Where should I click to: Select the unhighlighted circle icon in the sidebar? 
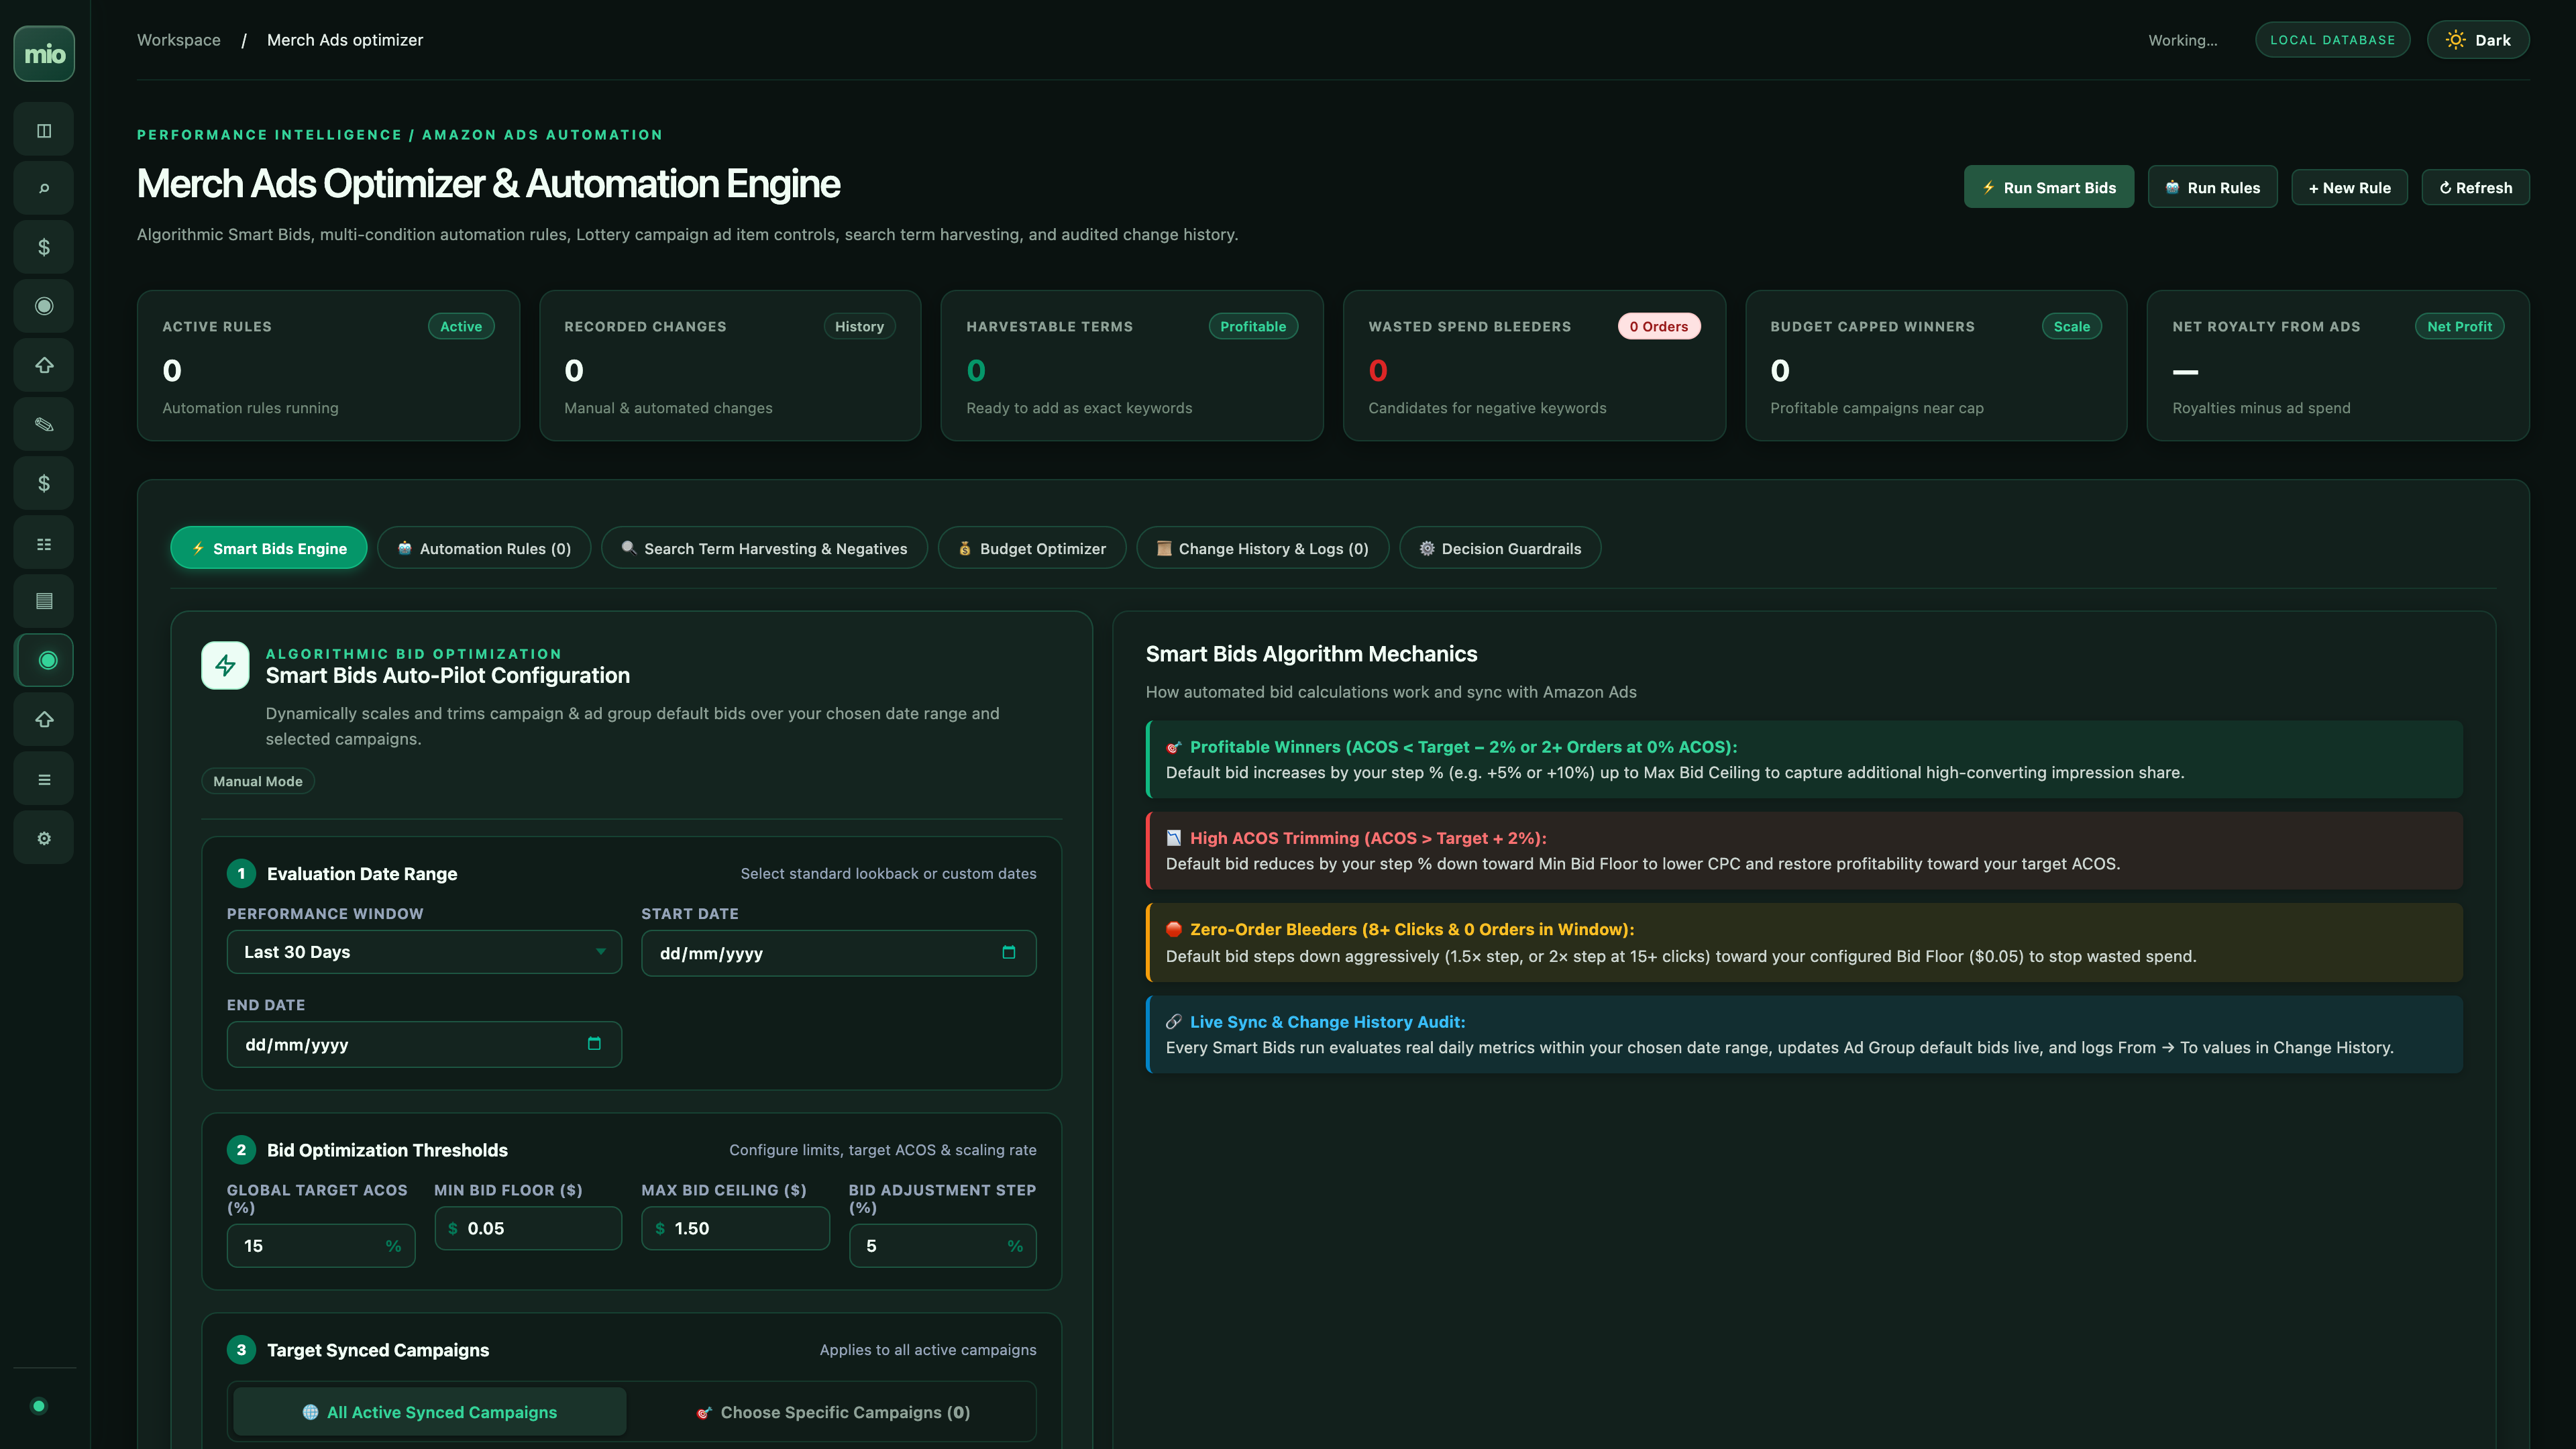point(44,306)
